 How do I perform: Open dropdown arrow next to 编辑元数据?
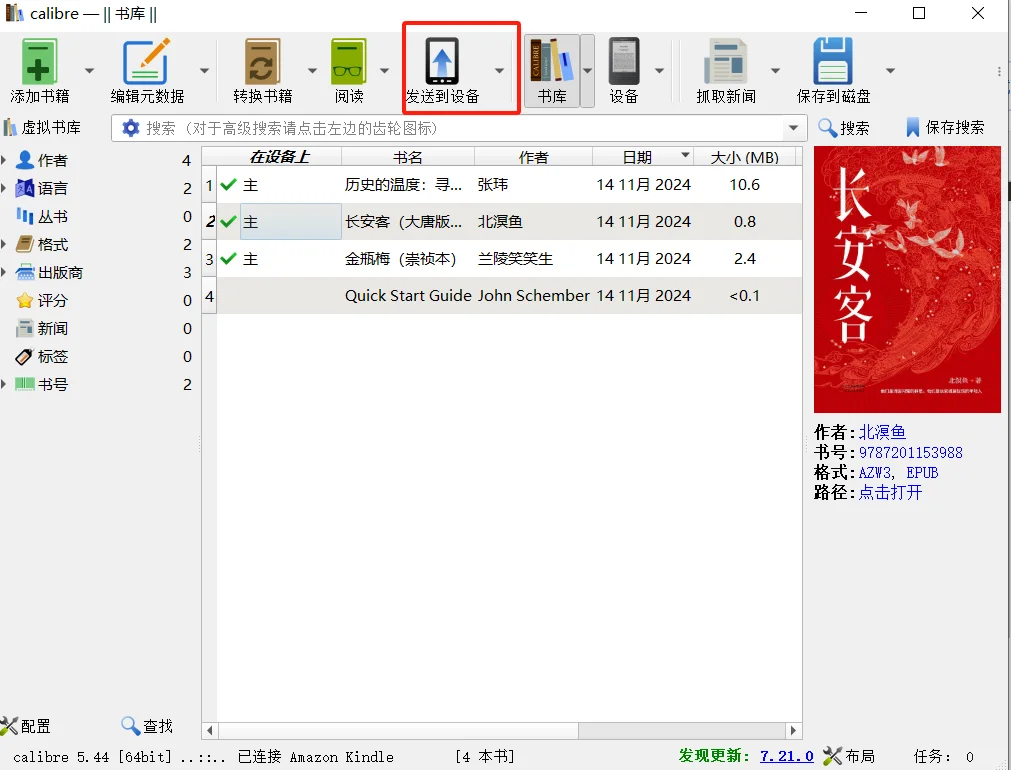[x=204, y=70]
